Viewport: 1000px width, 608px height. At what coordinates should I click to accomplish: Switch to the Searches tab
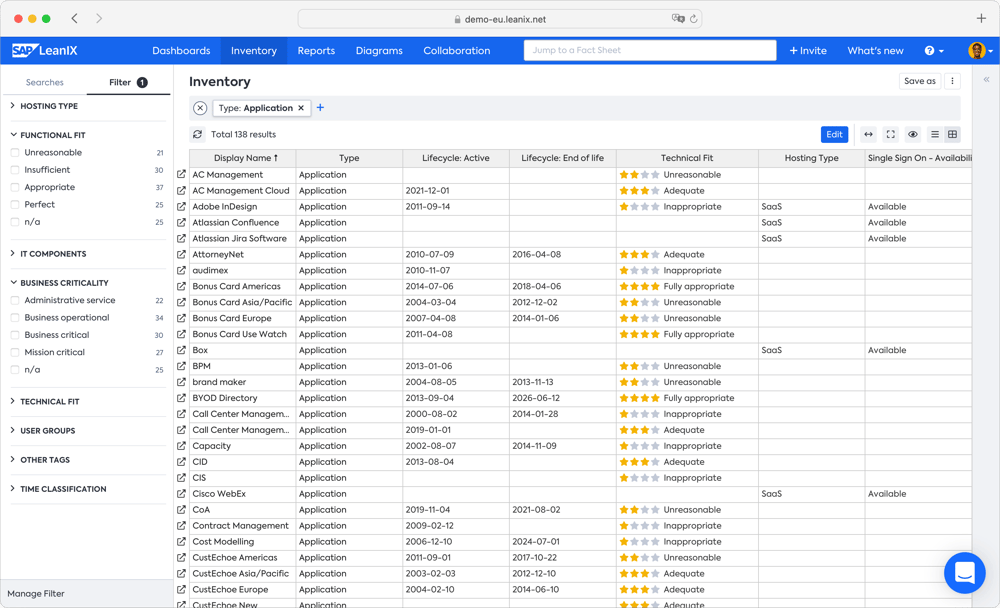pyautogui.click(x=44, y=83)
